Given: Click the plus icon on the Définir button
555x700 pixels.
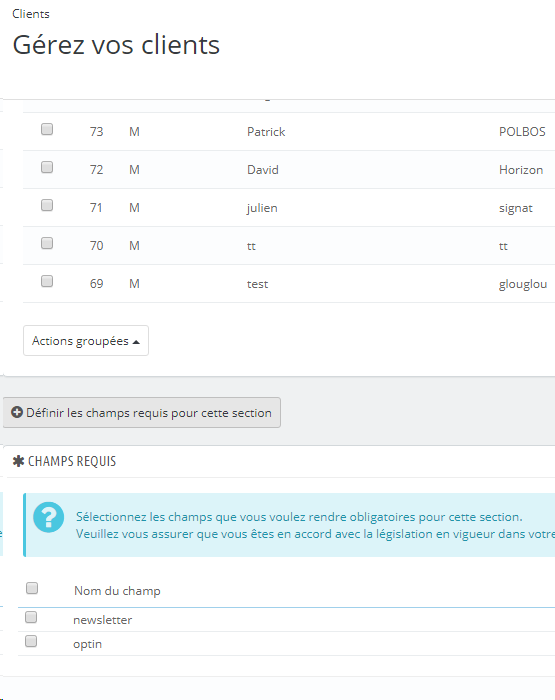Looking at the screenshot, I should tap(17, 412).
